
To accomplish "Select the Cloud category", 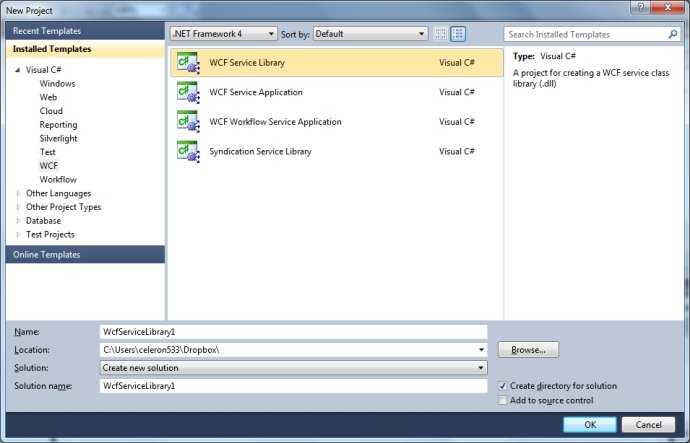I will click(x=51, y=111).
